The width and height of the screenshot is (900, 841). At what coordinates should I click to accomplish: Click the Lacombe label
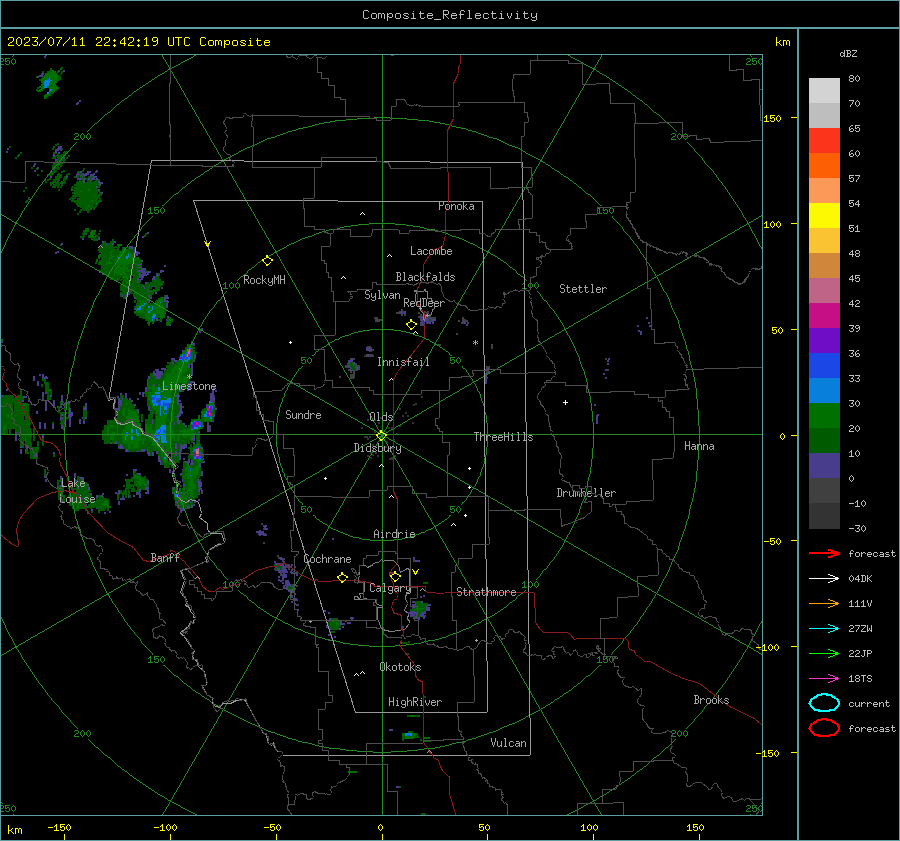pyautogui.click(x=431, y=251)
